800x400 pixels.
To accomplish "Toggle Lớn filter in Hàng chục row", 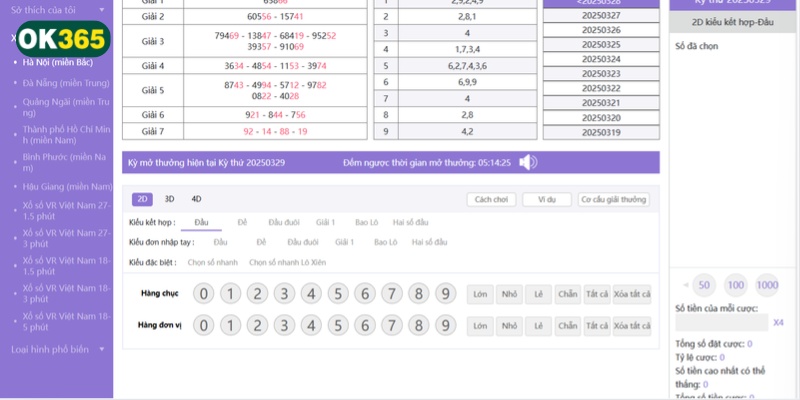I will pos(481,293).
